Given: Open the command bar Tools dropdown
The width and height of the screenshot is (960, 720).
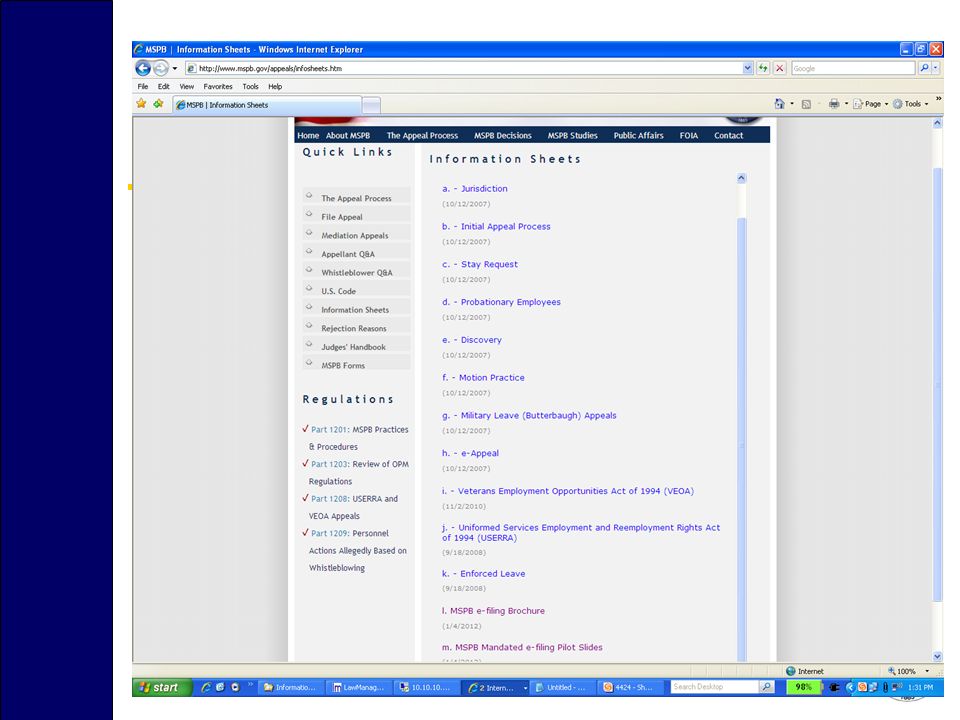Looking at the screenshot, I should point(911,104).
